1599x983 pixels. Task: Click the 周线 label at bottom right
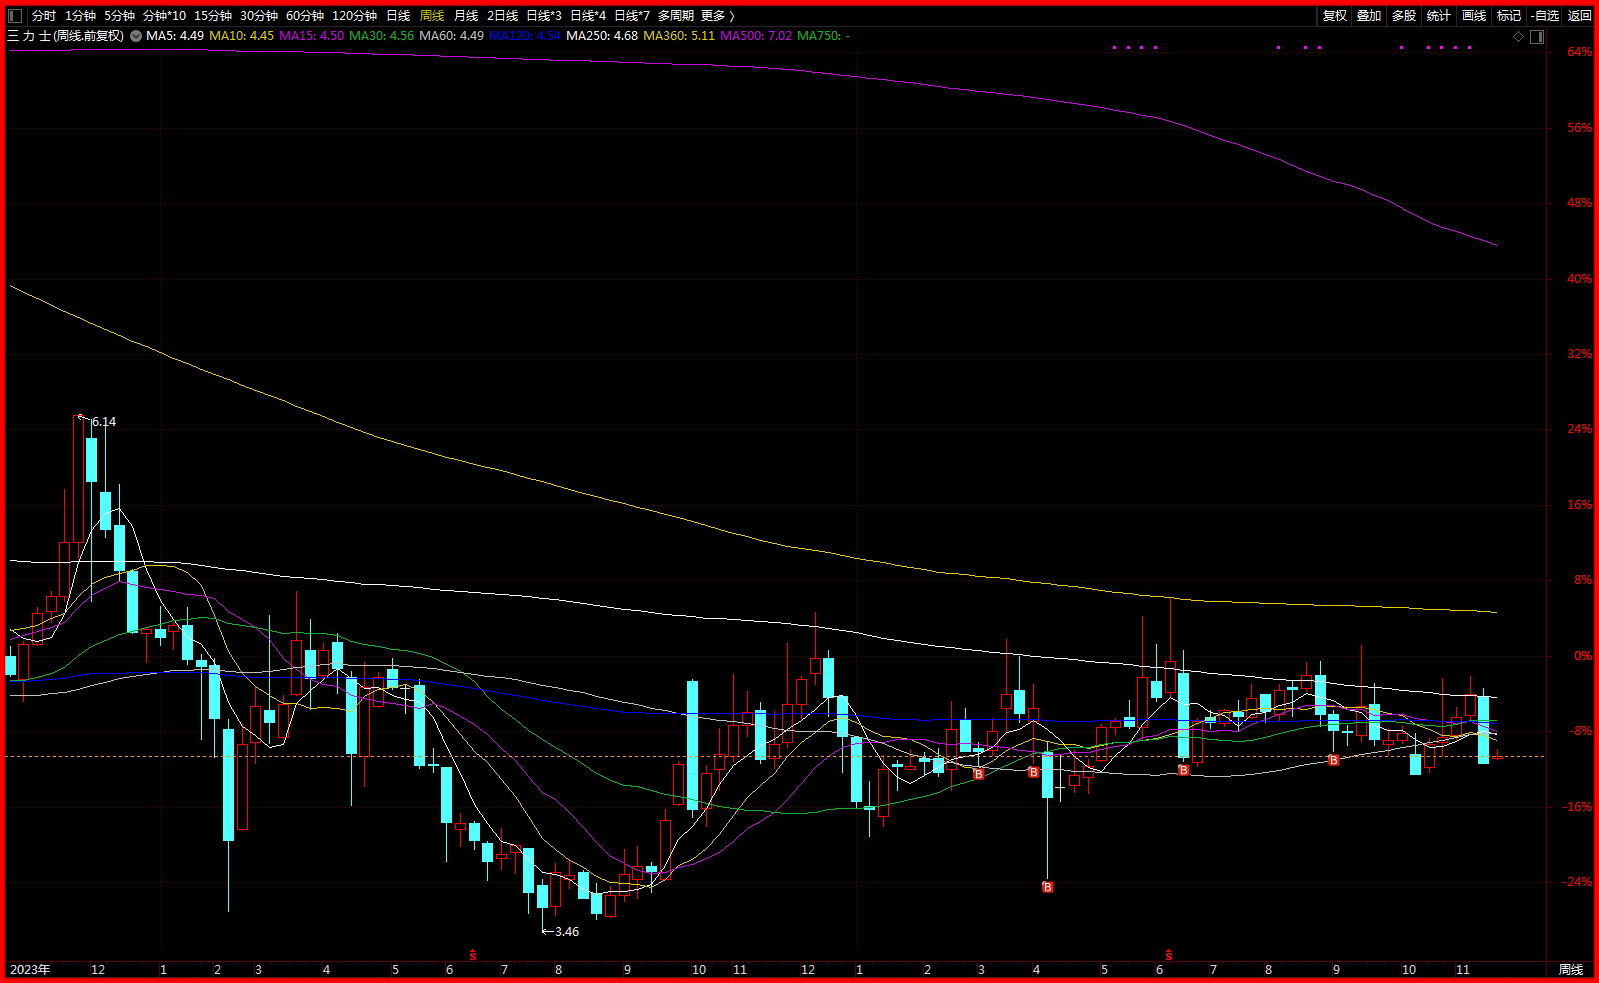1571,970
